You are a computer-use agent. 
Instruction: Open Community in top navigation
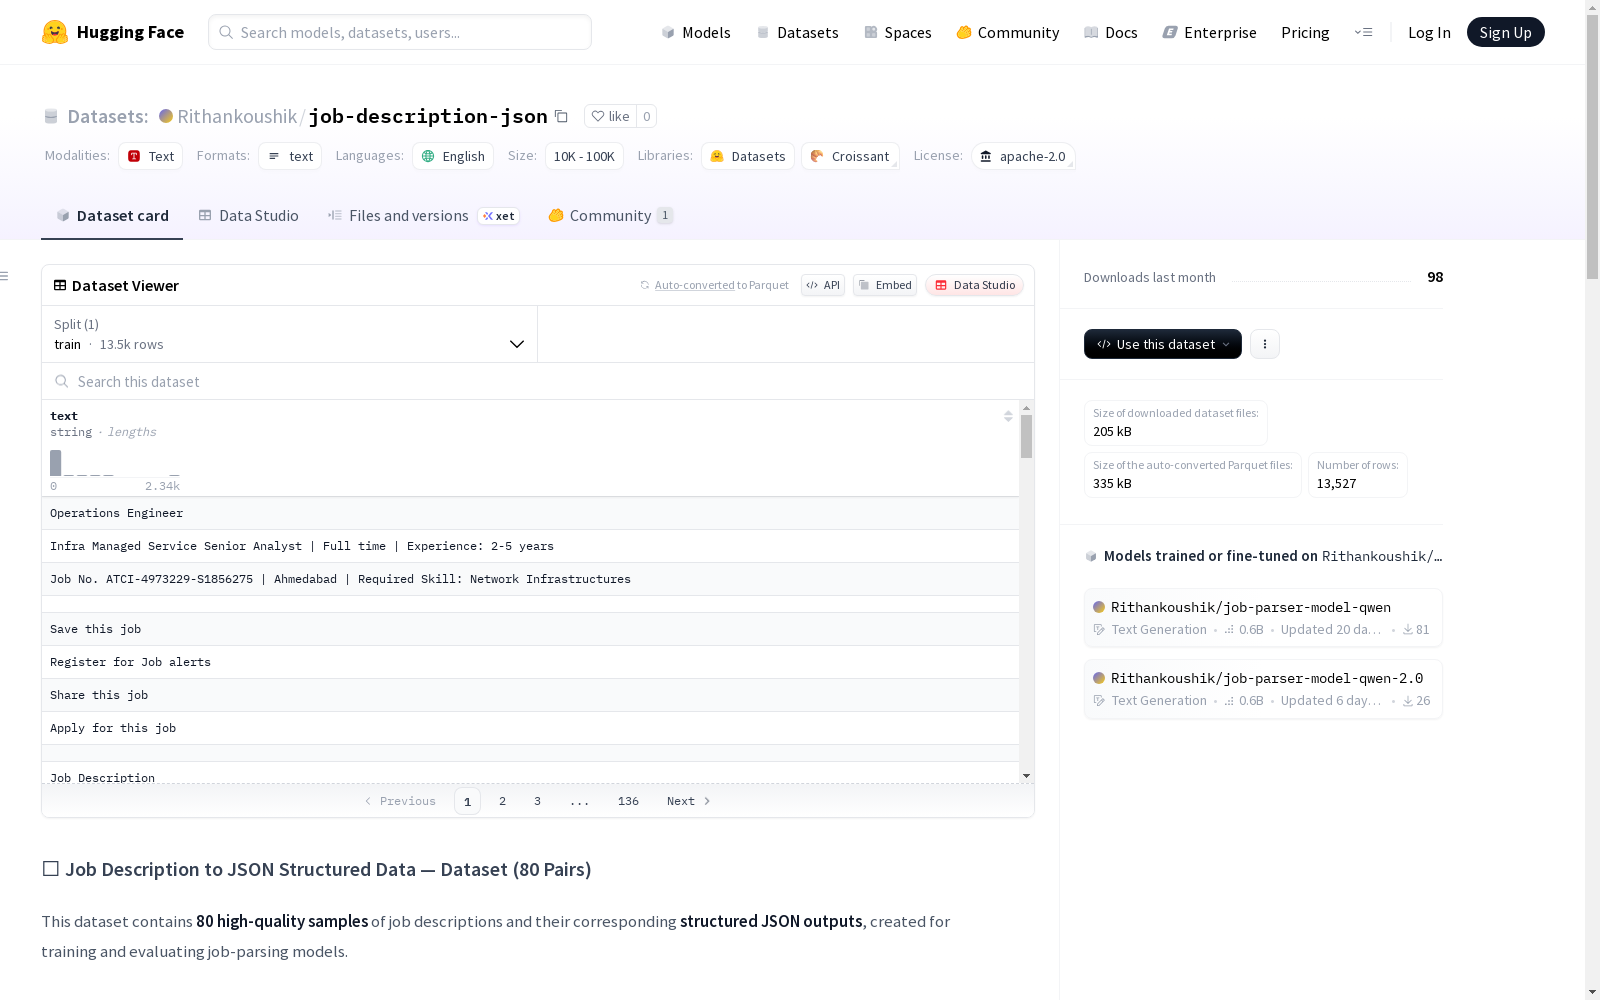click(x=1008, y=32)
